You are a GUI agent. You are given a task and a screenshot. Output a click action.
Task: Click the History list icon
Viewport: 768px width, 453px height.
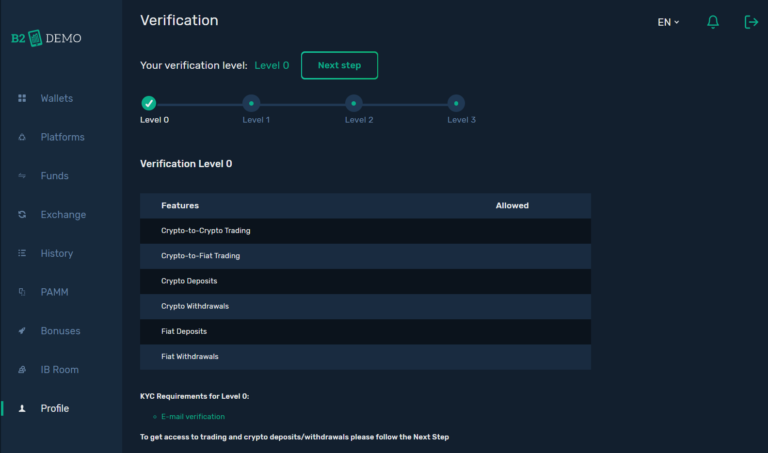pyautogui.click(x=22, y=253)
